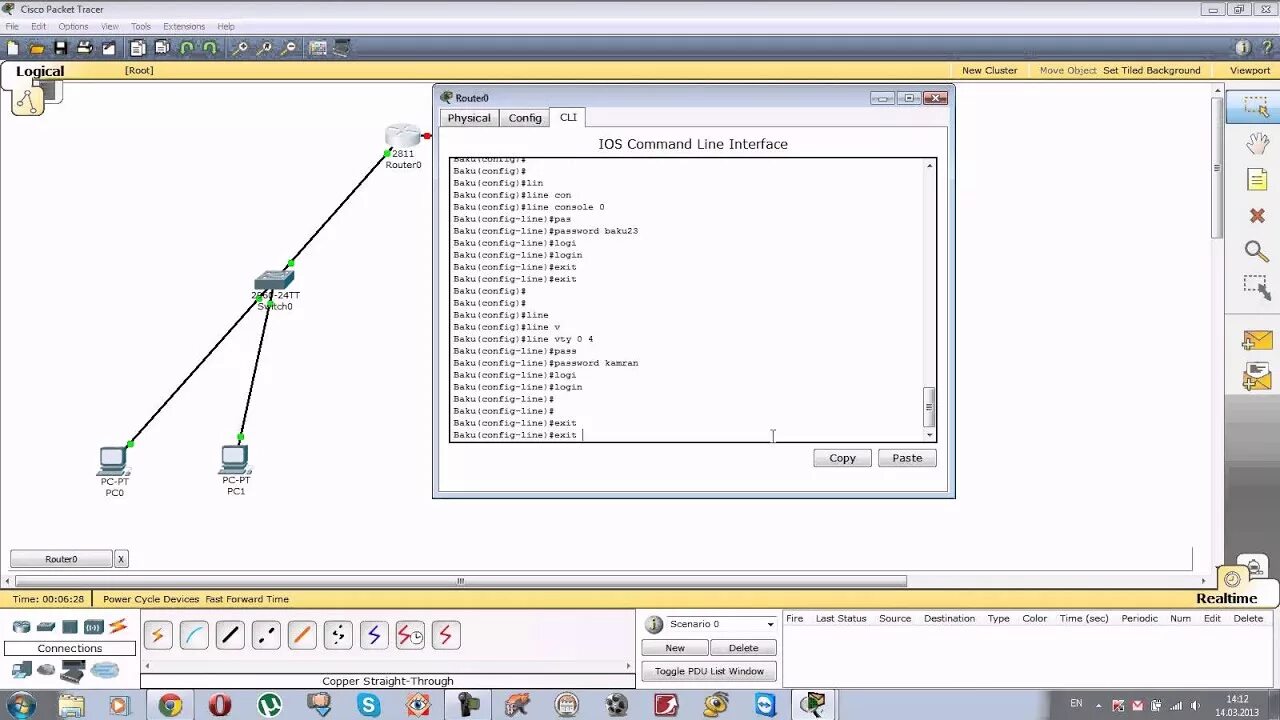Pick the Serial DCE cable with clock
Viewport: 1280px width, 720px height.
click(x=410, y=634)
